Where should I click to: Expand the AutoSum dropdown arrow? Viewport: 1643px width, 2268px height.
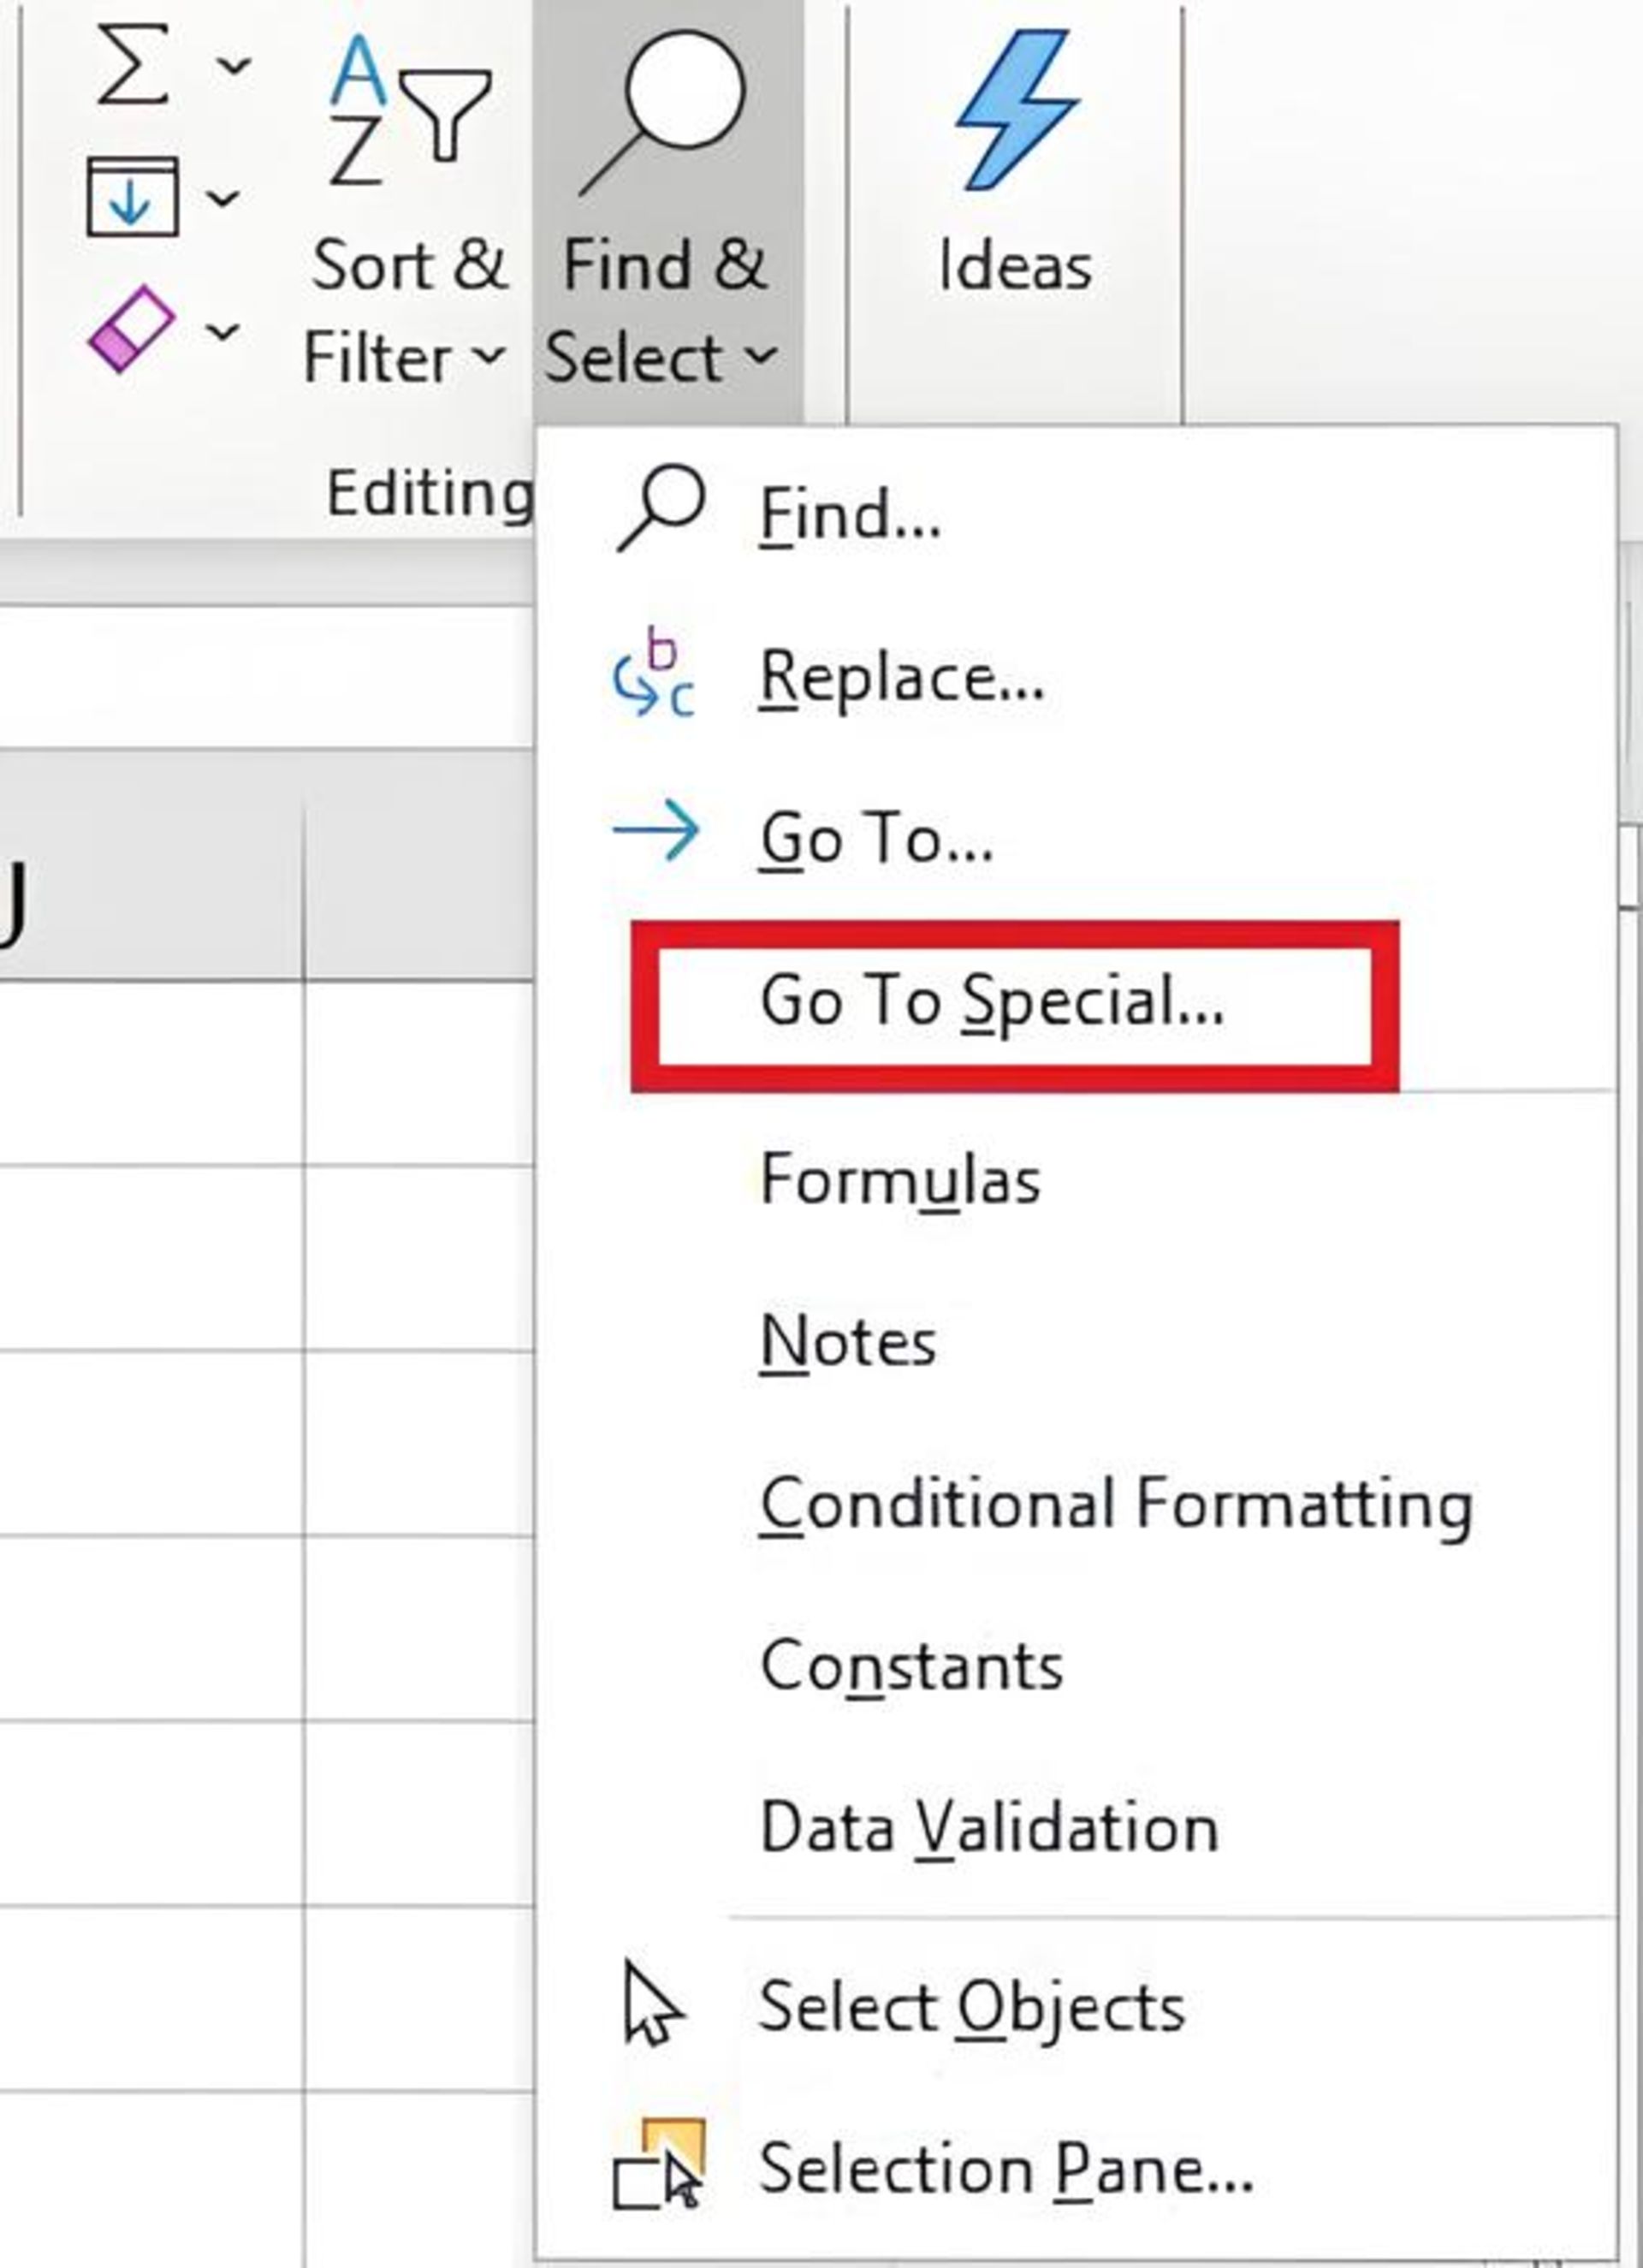coord(234,66)
